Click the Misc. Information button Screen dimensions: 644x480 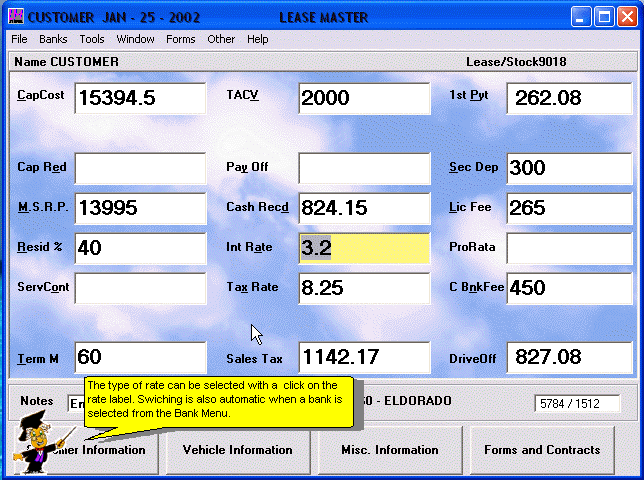click(390, 450)
